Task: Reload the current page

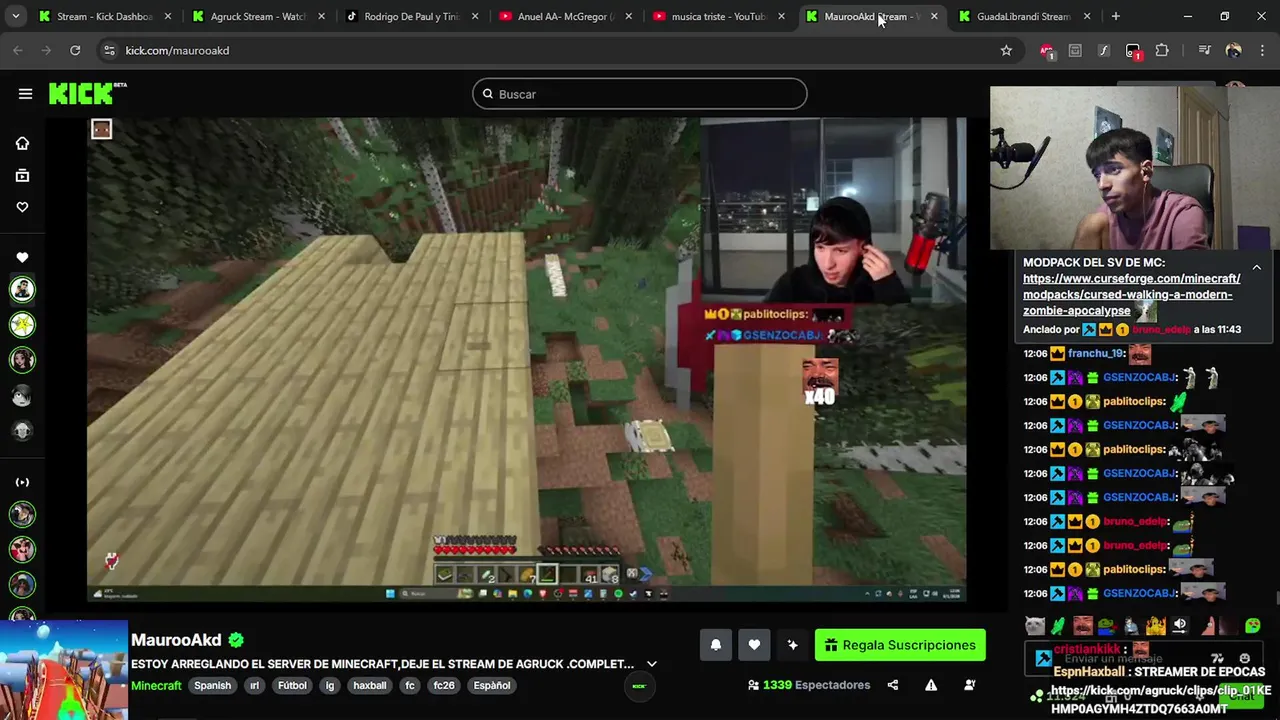Action: 75,51
